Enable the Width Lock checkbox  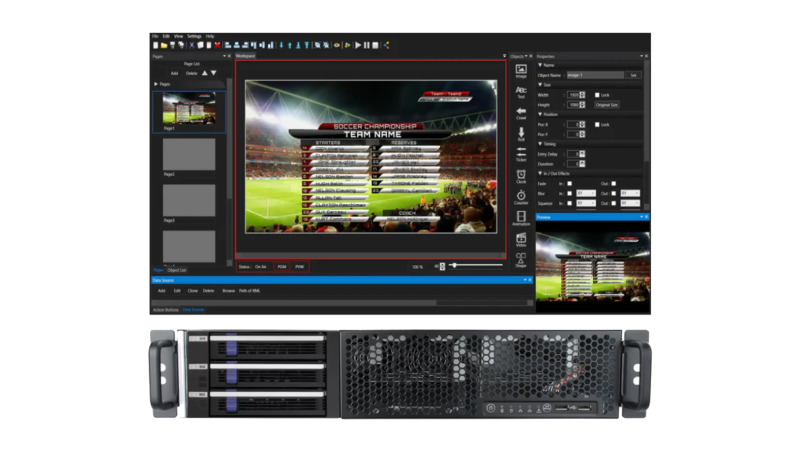tap(597, 95)
